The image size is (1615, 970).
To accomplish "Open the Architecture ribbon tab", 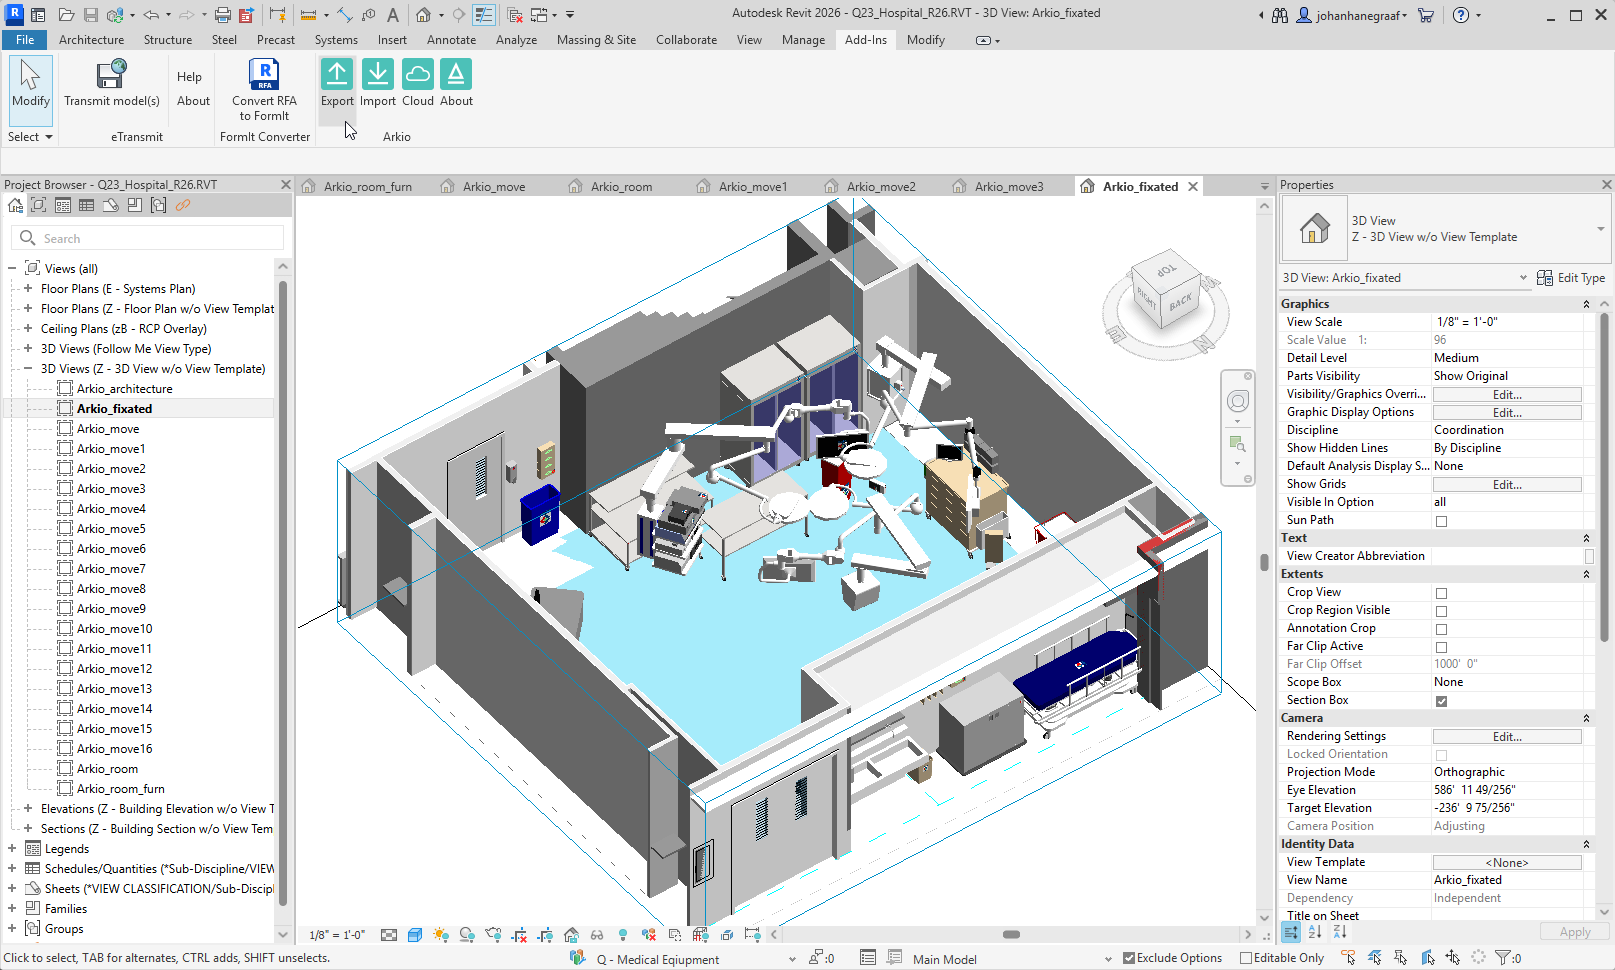I will (x=92, y=40).
